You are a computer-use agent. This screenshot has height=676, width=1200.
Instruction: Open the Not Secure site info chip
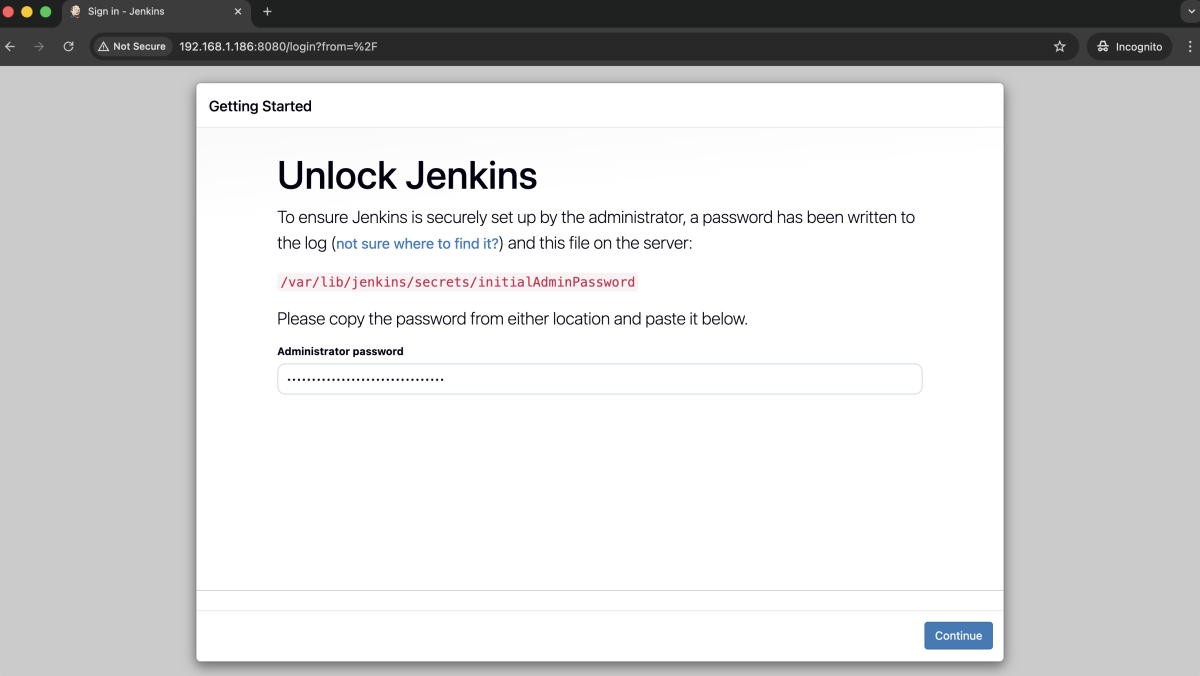point(132,47)
